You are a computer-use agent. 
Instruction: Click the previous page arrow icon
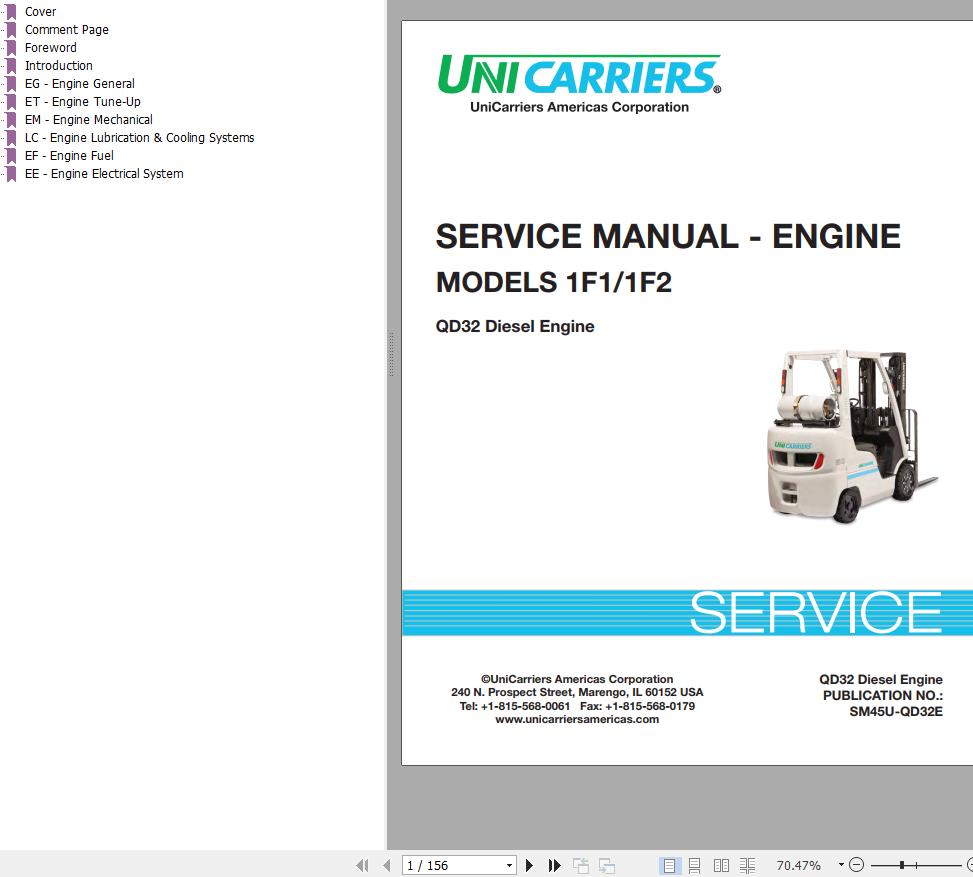[385, 864]
